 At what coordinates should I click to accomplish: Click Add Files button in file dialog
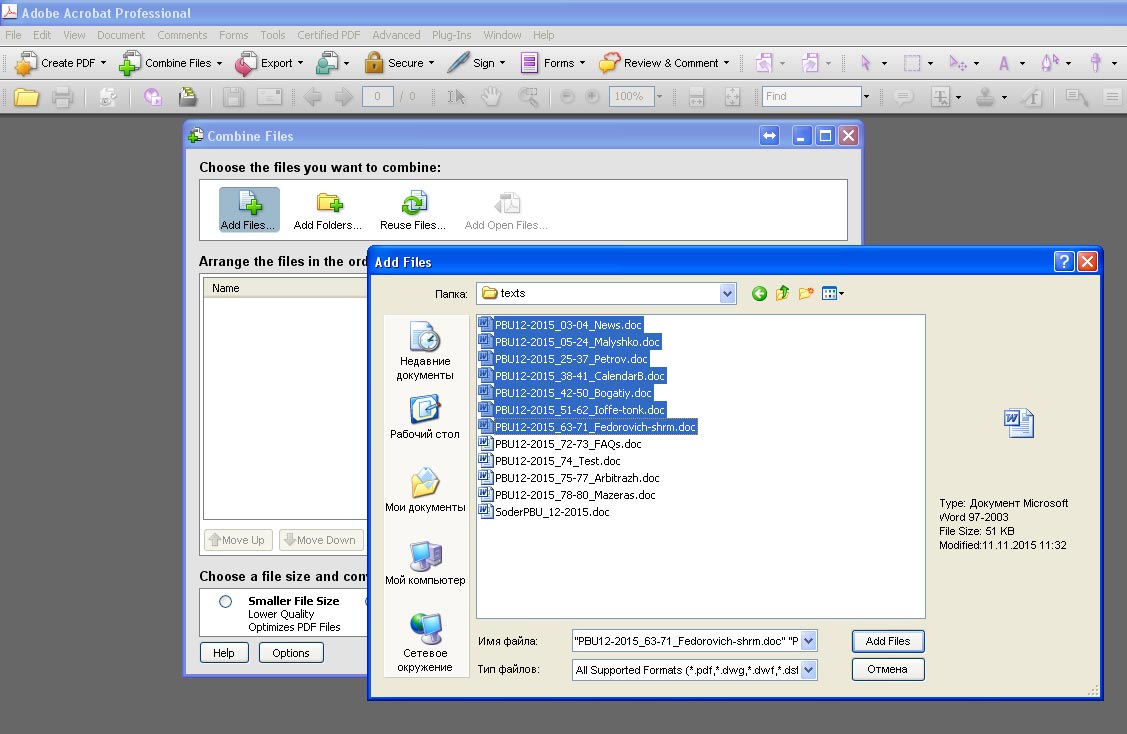[x=888, y=641]
